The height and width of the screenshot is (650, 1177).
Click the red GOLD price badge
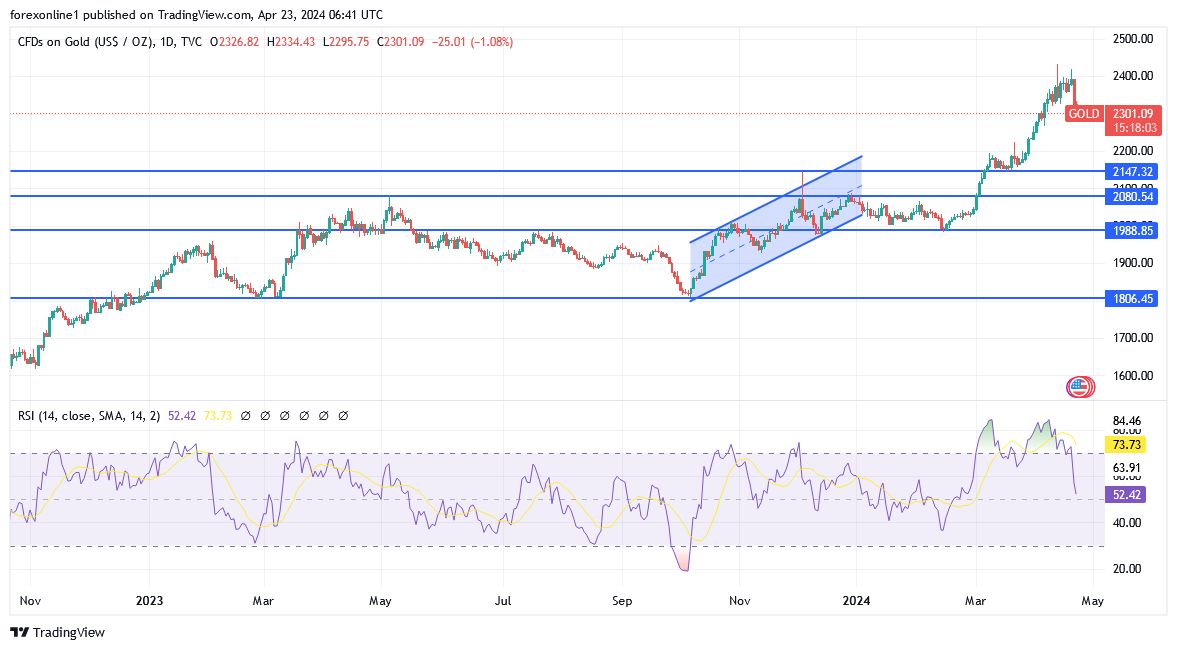pos(1084,114)
